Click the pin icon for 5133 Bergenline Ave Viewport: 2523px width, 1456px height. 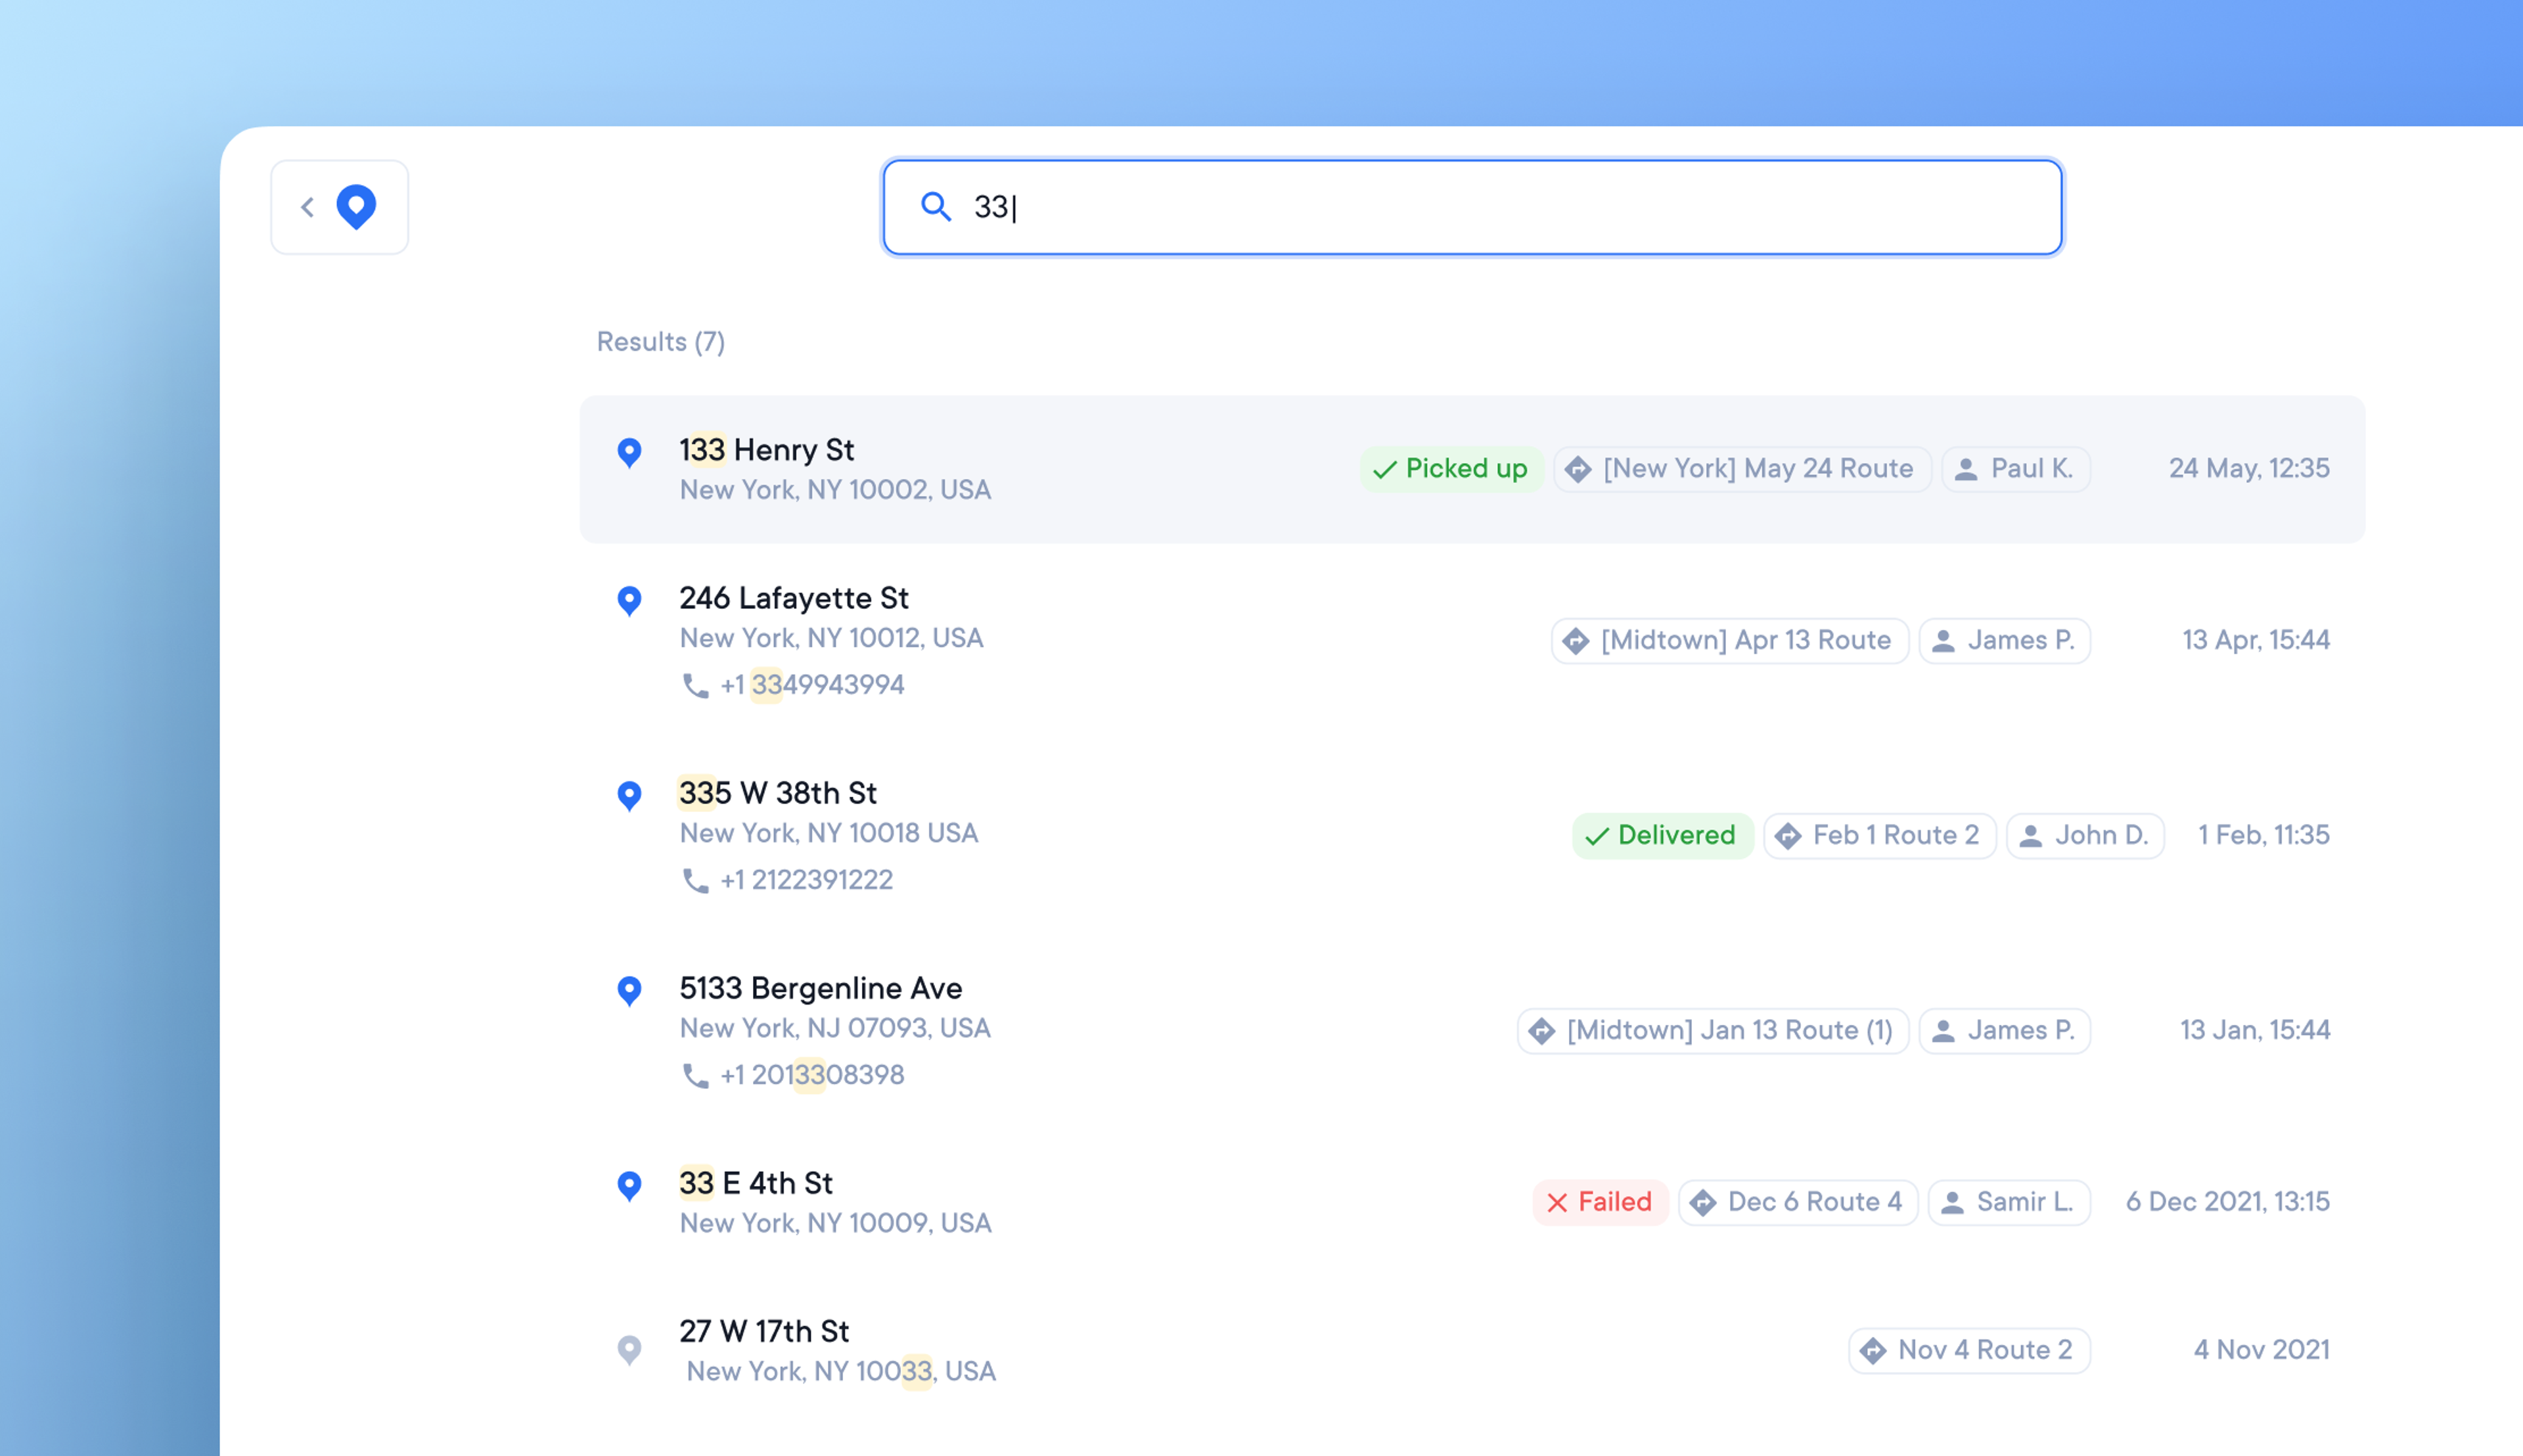629,991
